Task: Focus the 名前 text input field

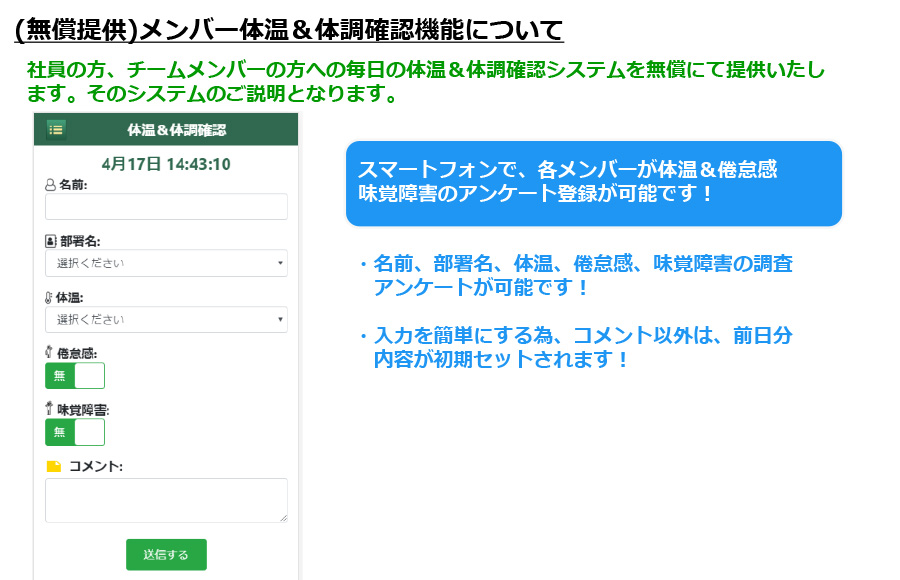Action: coord(166,207)
